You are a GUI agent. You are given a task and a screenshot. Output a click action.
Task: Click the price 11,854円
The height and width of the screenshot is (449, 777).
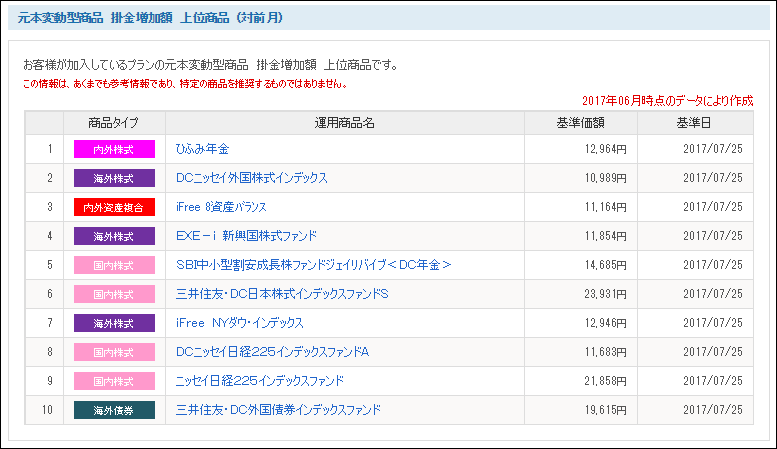(606, 236)
